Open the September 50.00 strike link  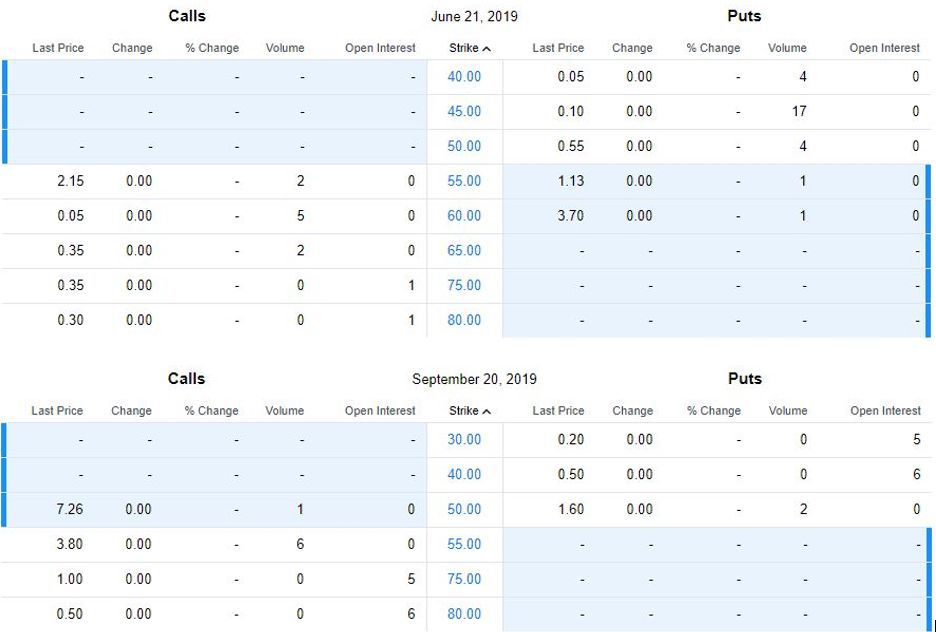[464, 509]
